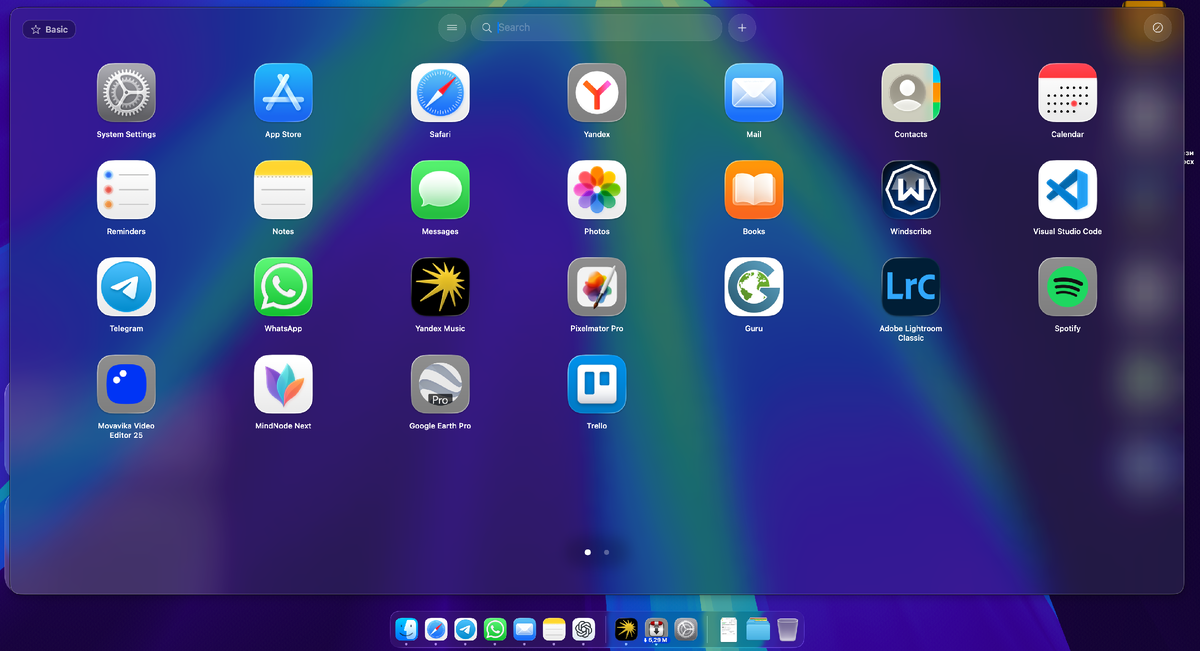
Task: Open System Settings in the Dock
Action: point(685,629)
